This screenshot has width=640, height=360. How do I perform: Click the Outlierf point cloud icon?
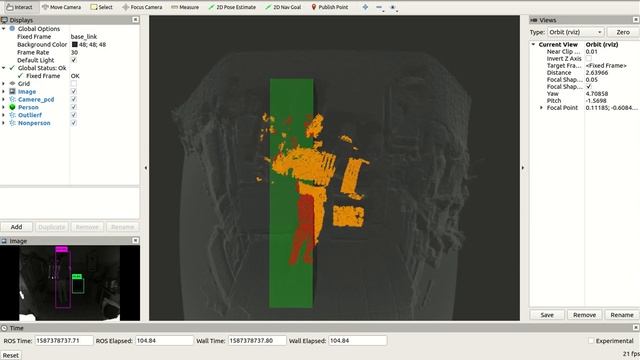[12, 115]
